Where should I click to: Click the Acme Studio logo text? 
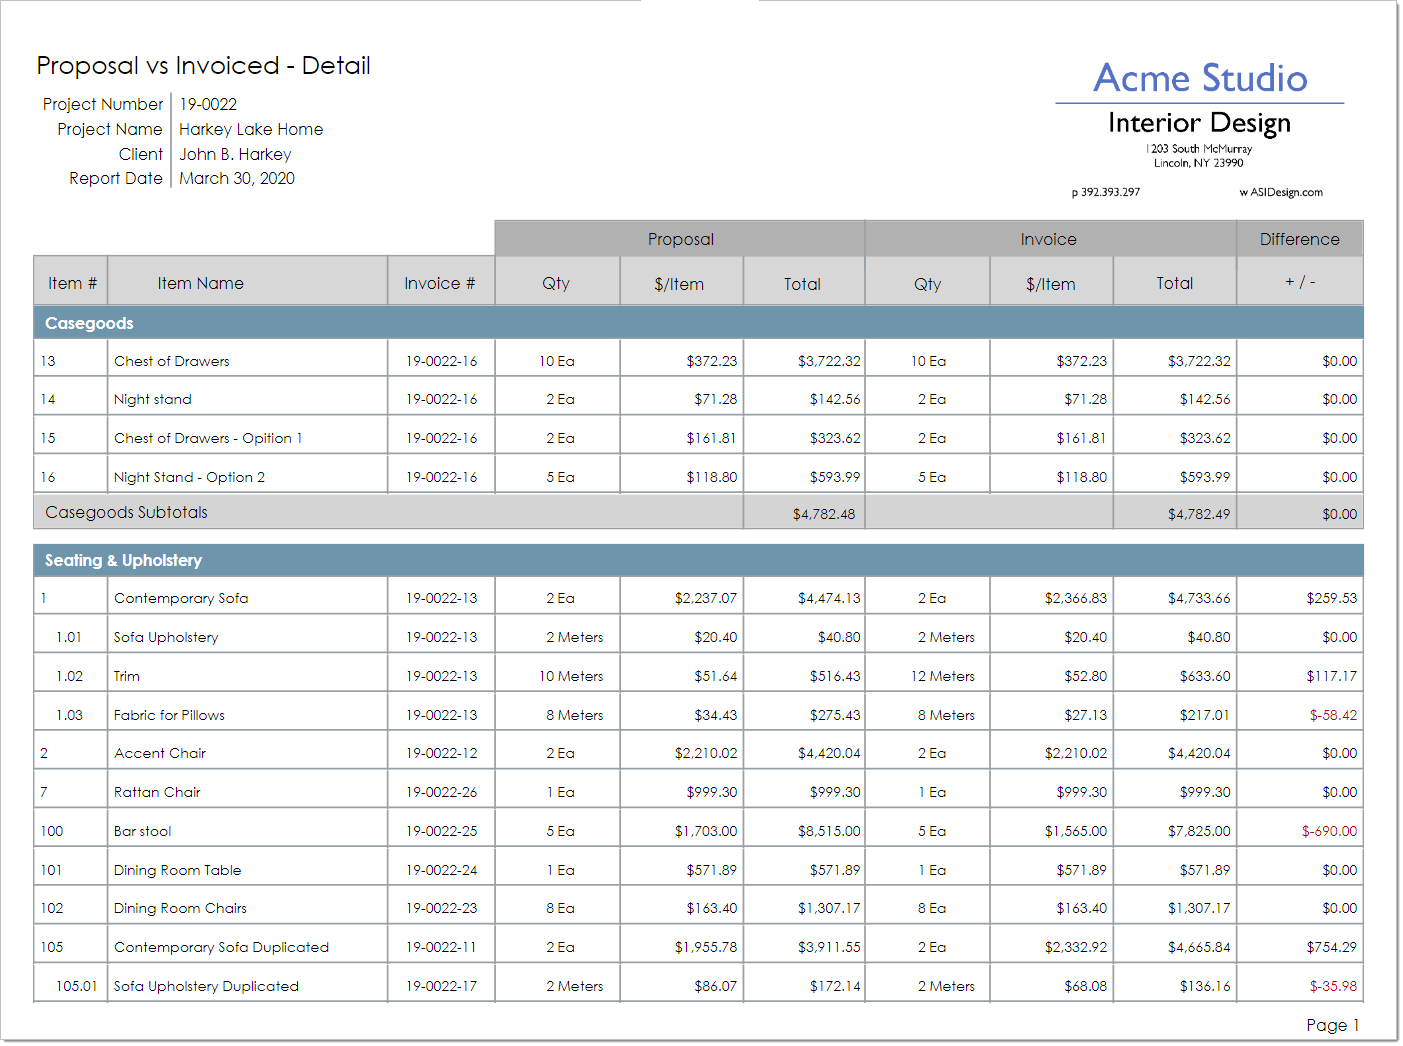1200,78
